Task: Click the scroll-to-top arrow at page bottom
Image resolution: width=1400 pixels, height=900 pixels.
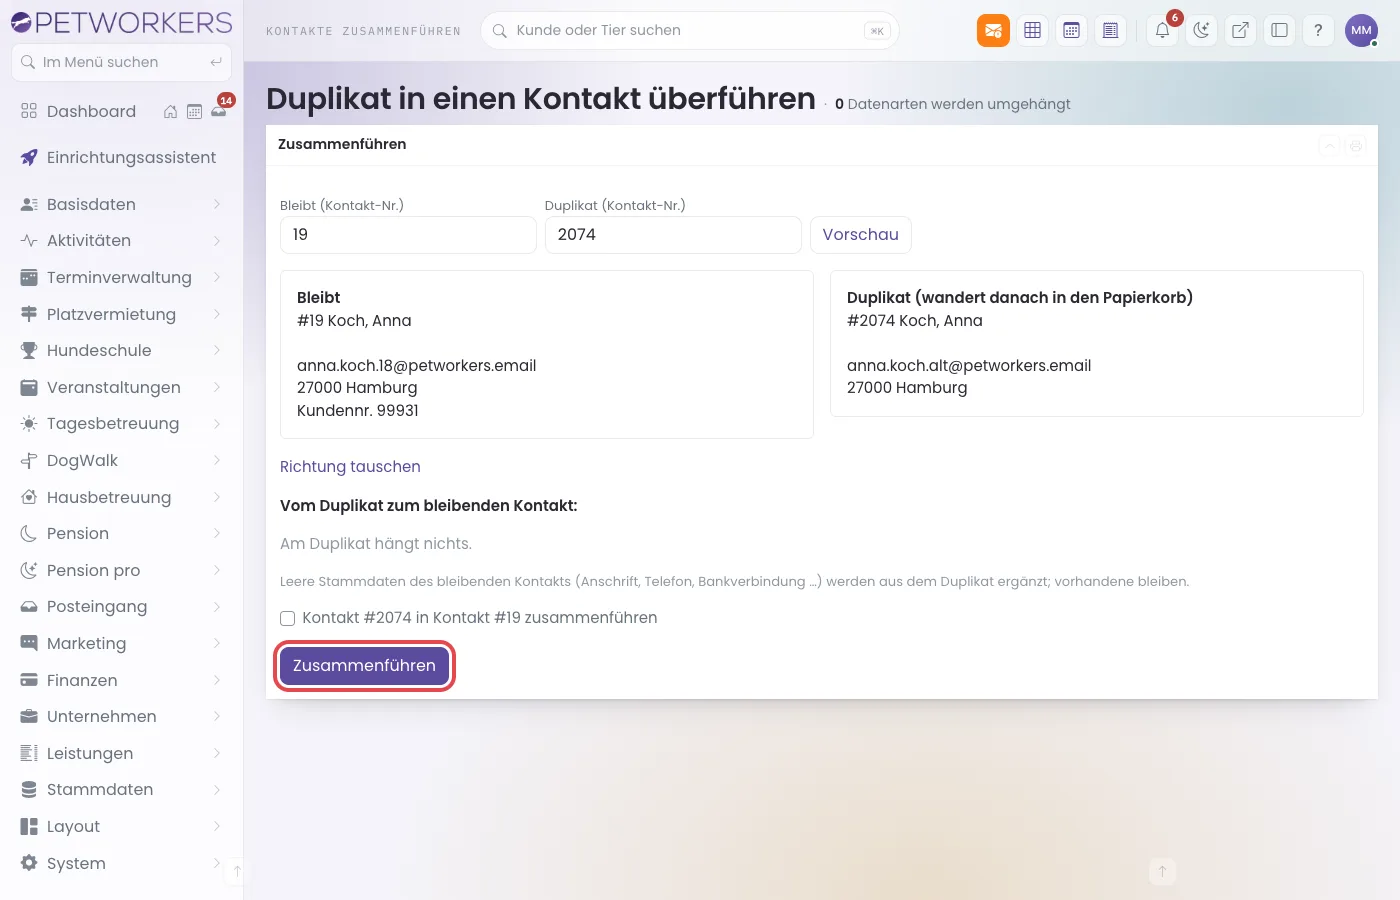Action: [x=1162, y=871]
